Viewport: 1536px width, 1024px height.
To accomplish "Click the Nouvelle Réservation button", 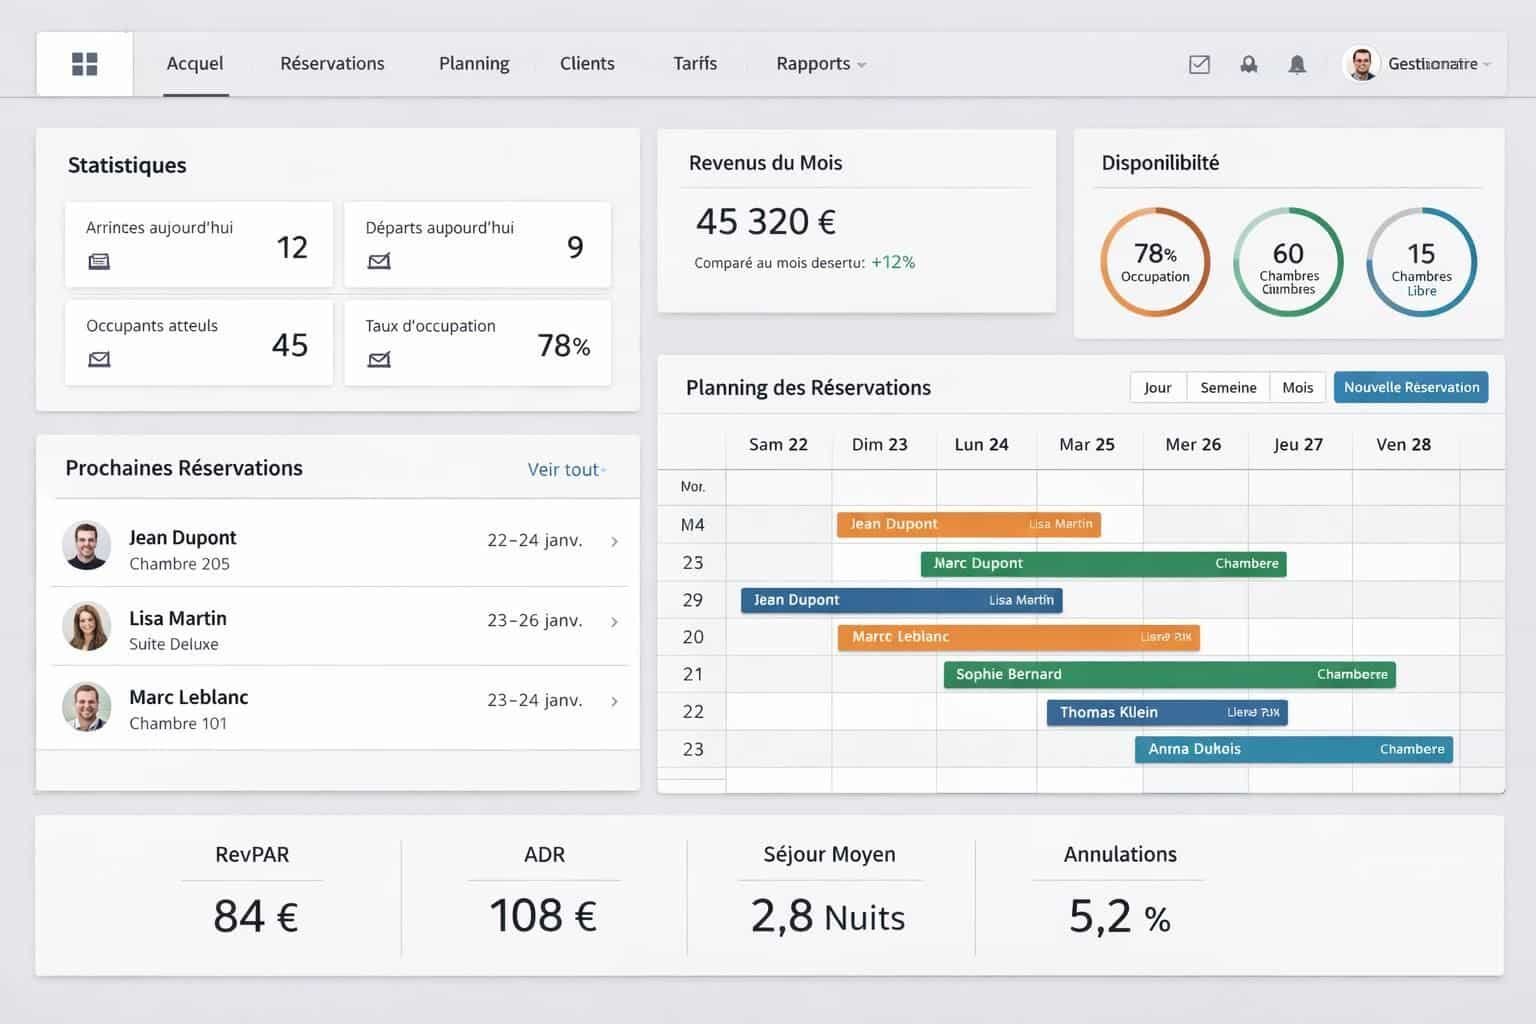I will 1410,387.
